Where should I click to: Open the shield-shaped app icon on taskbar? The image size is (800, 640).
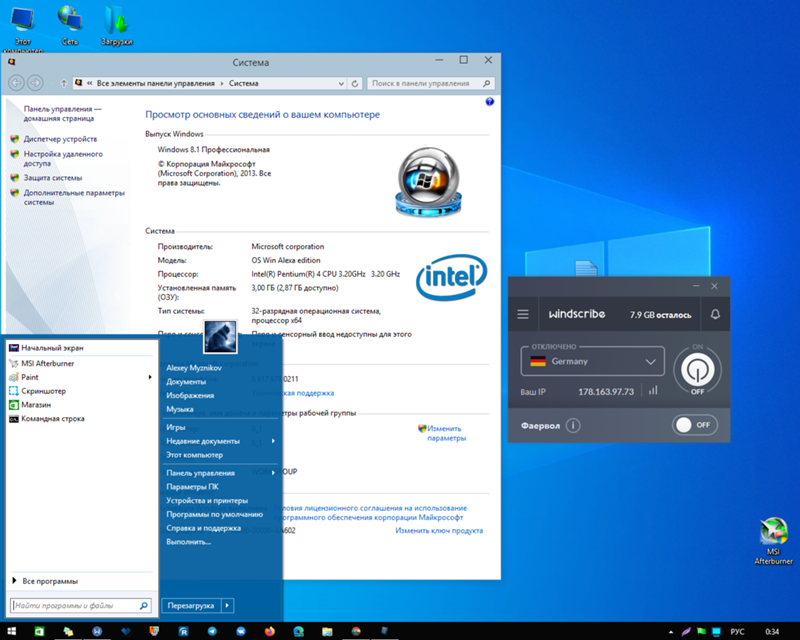click(154, 631)
